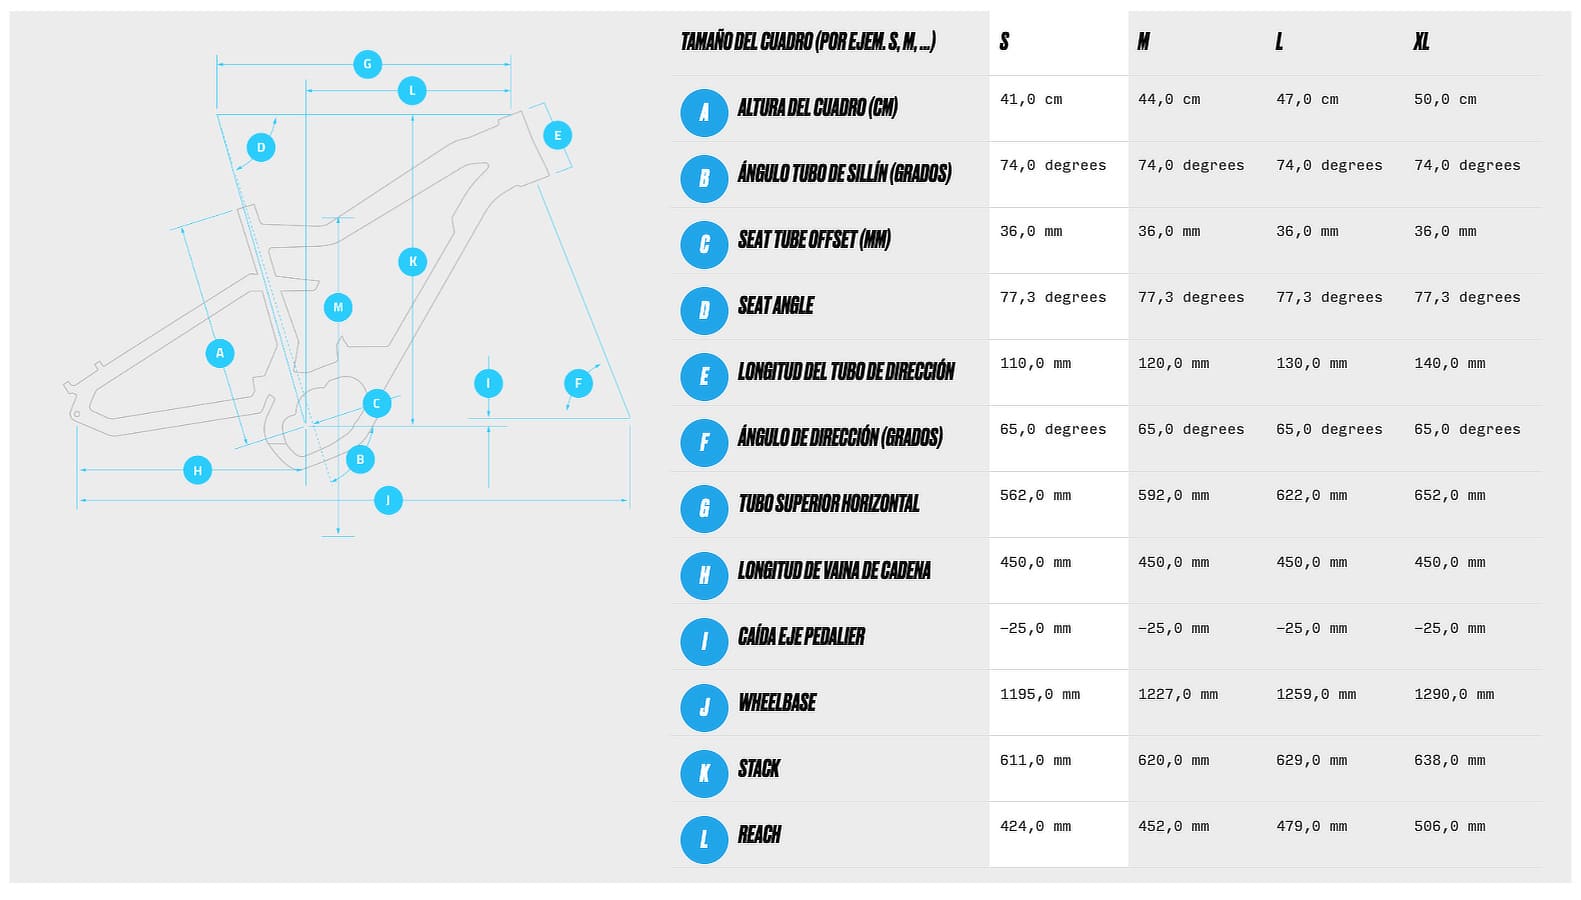This screenshot has width=1581, height=900.
Task: Click the B icon for Ángulo tubo de sillín
Action: (704, 178)
